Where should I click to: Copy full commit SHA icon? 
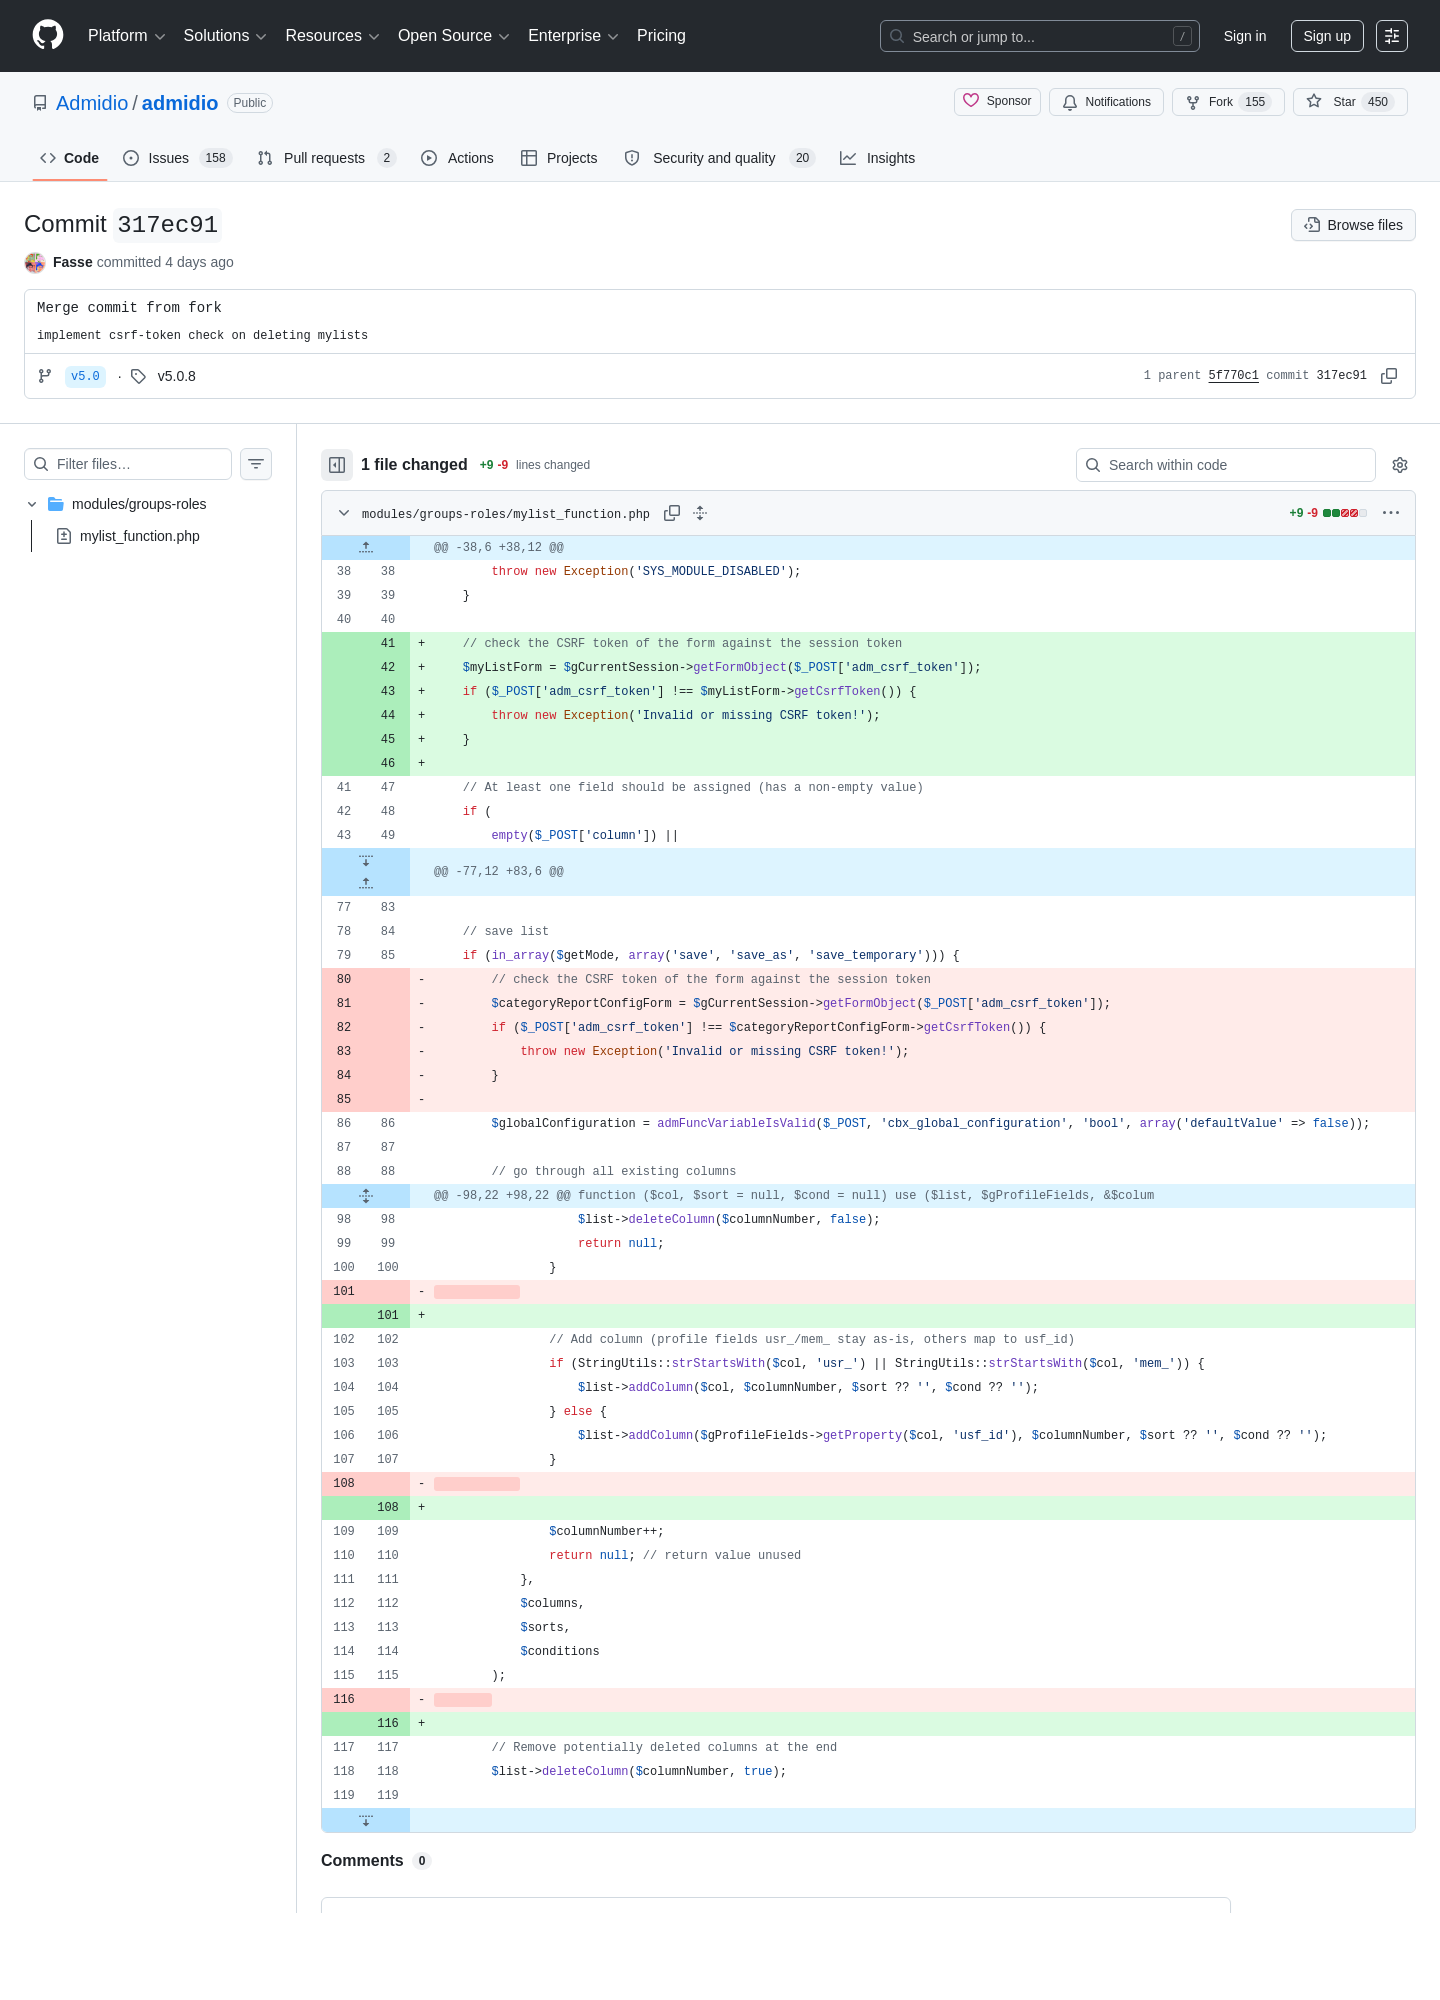(1389, 376)
